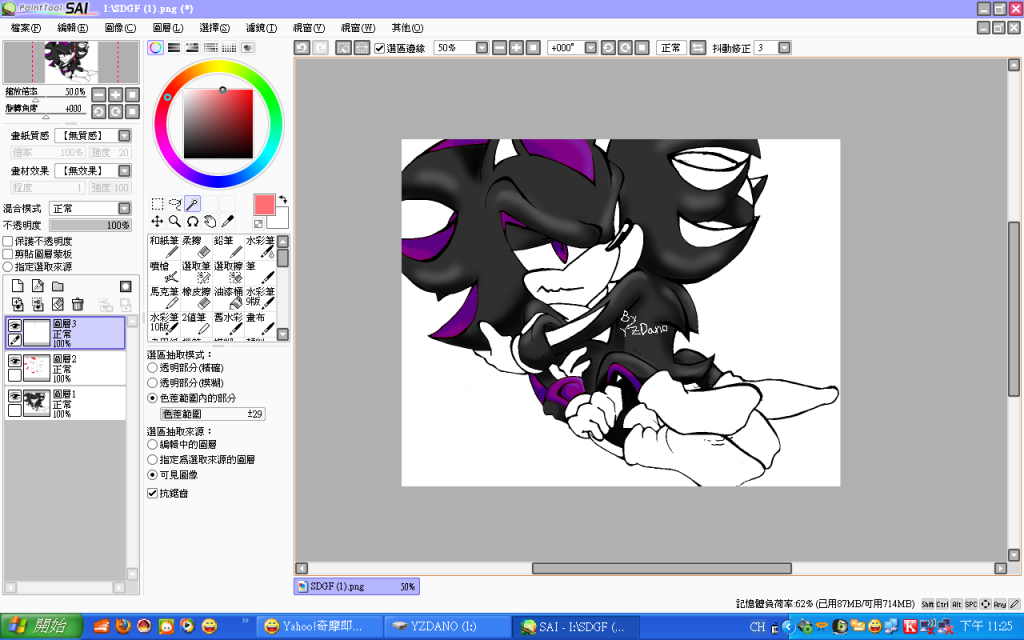The height and width of the screenshot is (640, 1024).
Task: Hide 圖層2 using its eye icon
Action: 15,361
